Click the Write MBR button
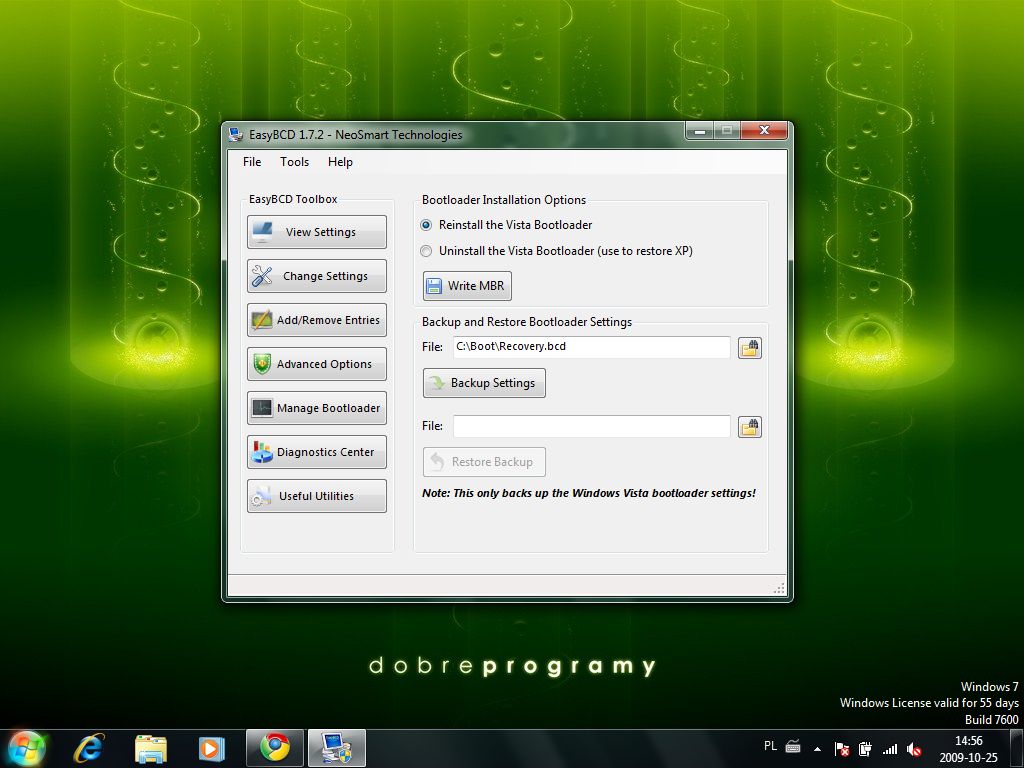The height and width of the screenshot is (768, 1024). 467,286
